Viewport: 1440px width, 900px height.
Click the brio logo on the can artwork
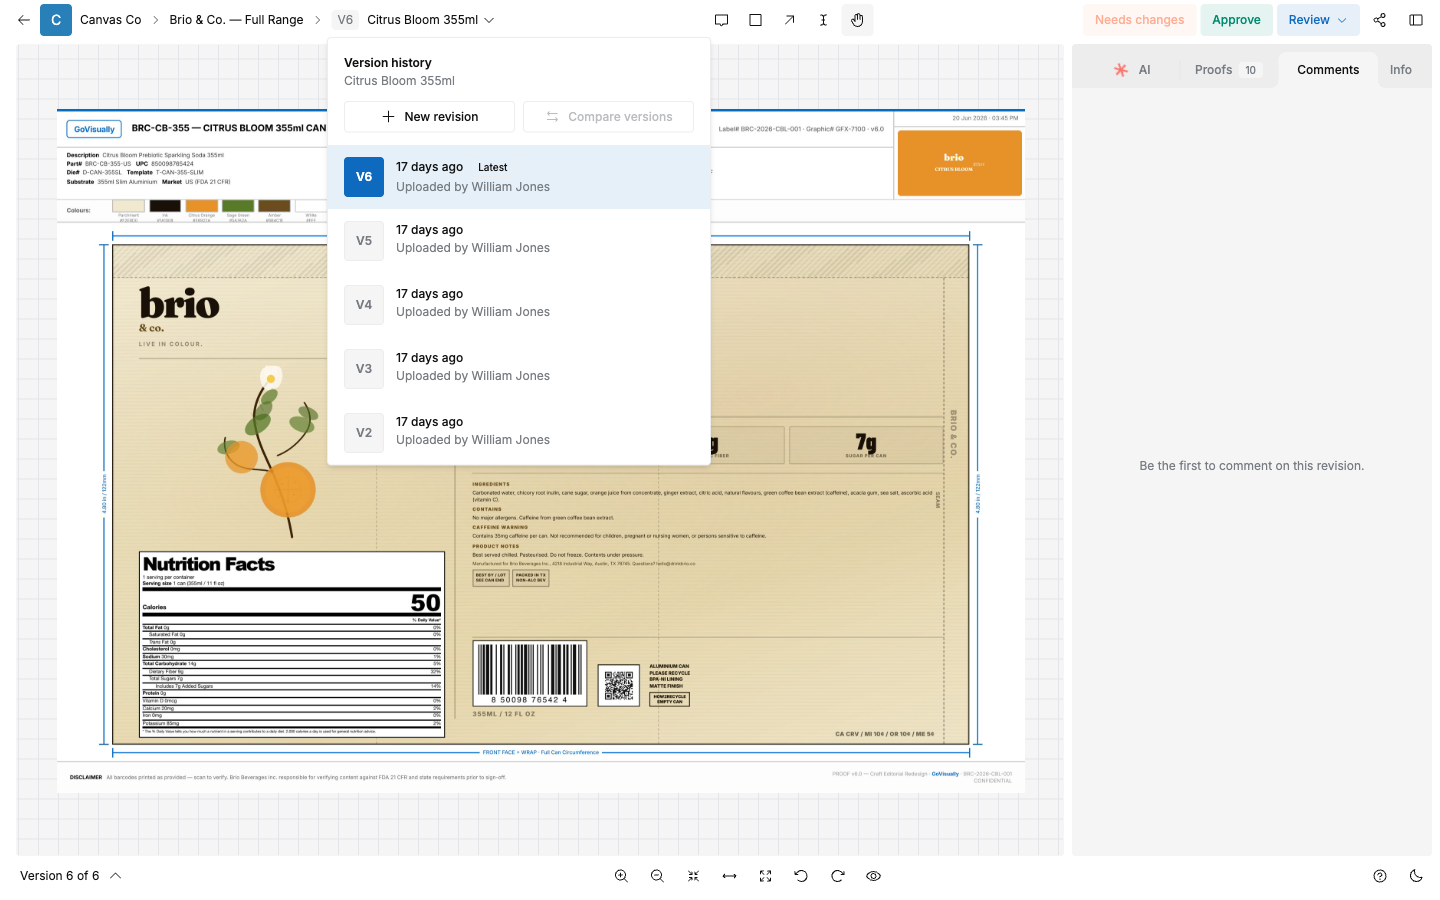pyautogui.click(x=179, y=303)
